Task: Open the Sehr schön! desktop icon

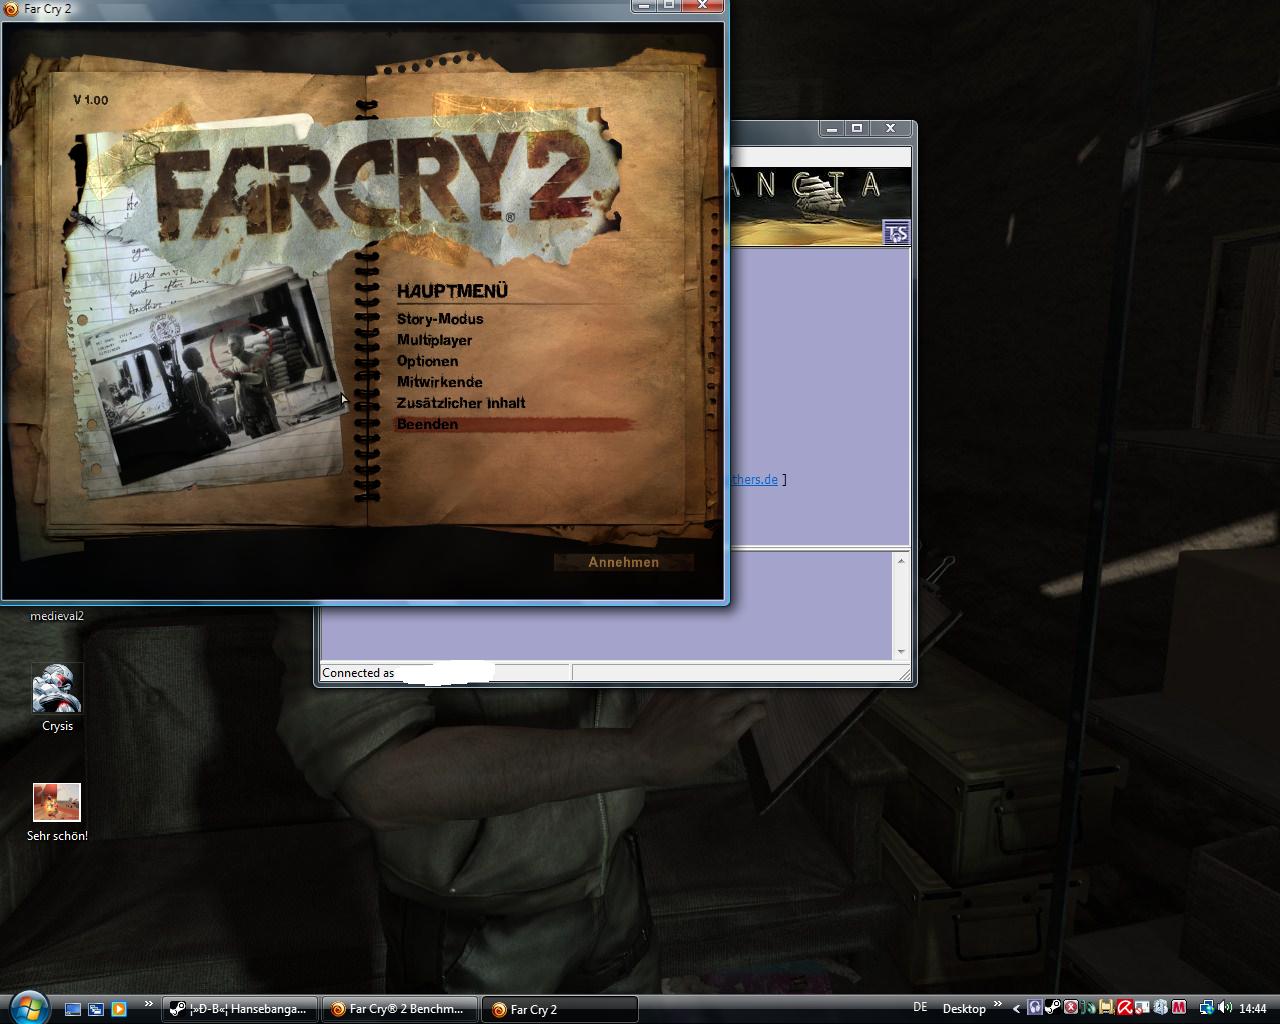Action: (x=57, y=812)
